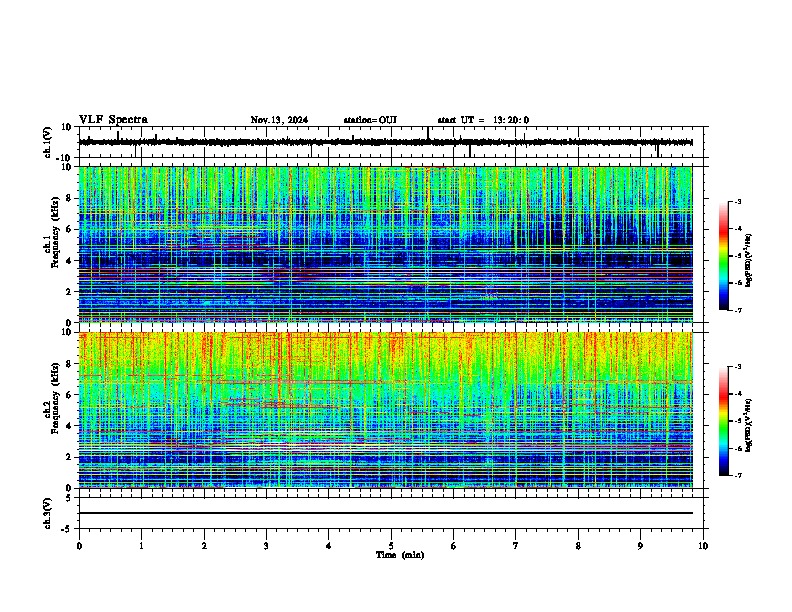792x612 pixels.
Task: Click the ch.1 voltage waveform trace
Action: (x=386, y=142)
